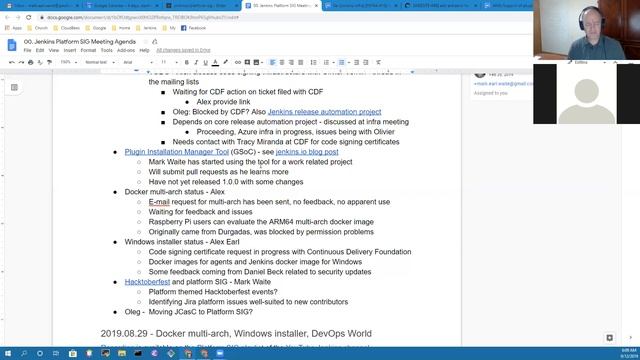Screen dimensions: 640x360
Task: Open the Explore button at bottom right
Action: pos(609,338)
